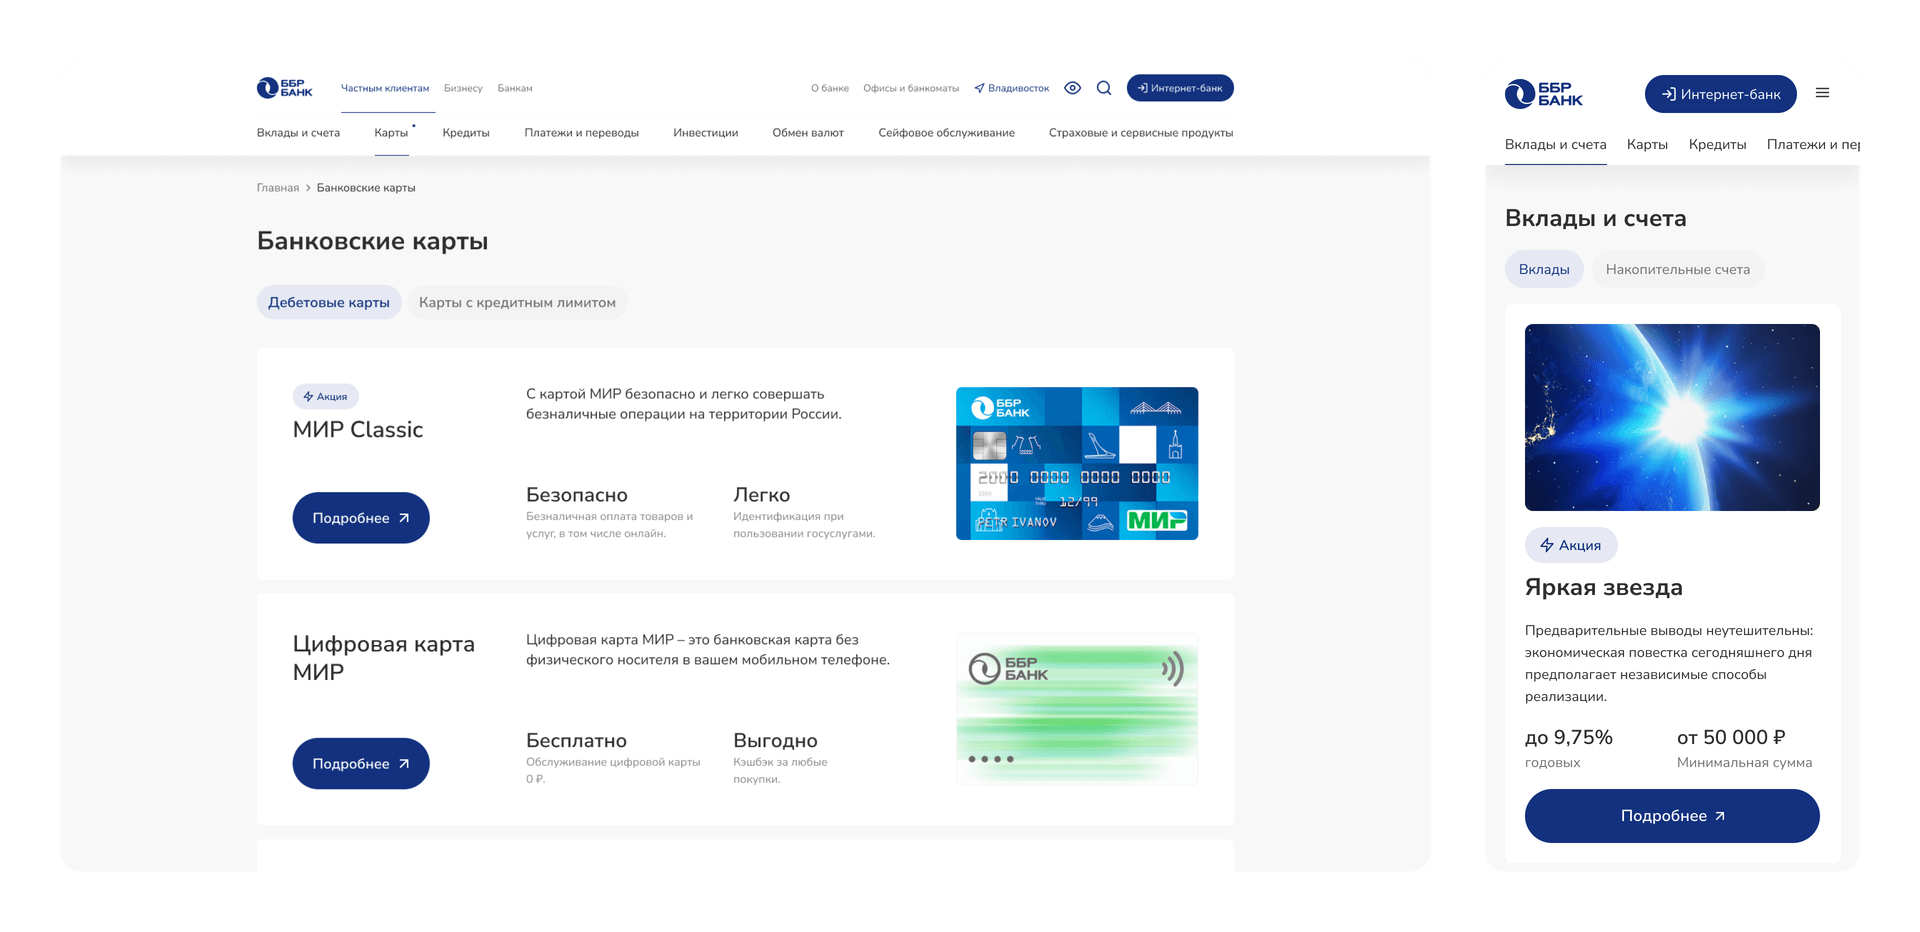1920x932 pixels.
Task: Open Страховые и сервисные продукты menu
Action: point(1140,133)
